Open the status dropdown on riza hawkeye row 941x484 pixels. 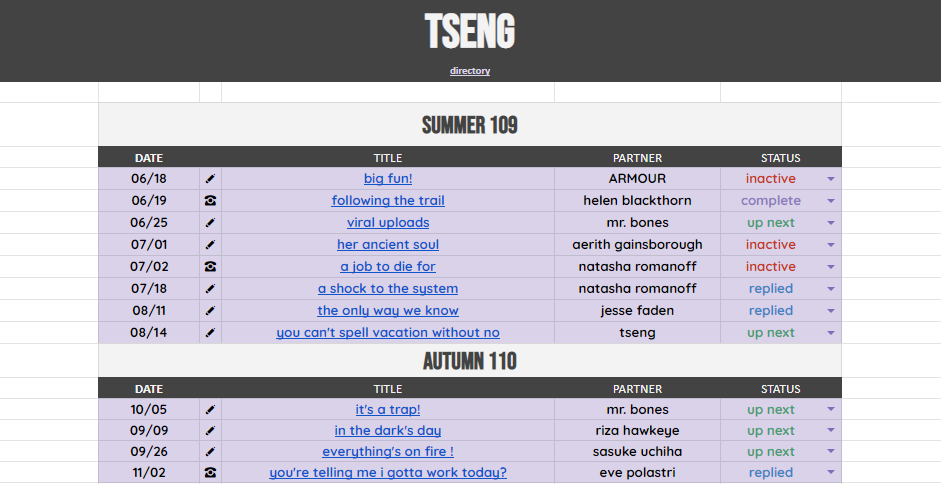coord(831,431)
